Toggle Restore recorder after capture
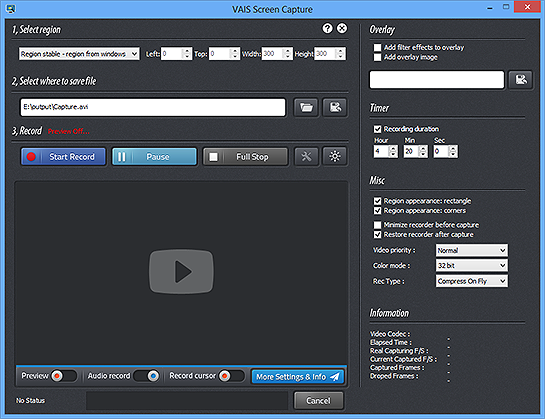This screenshot has width=545, height=419. (x=377, y=234)
